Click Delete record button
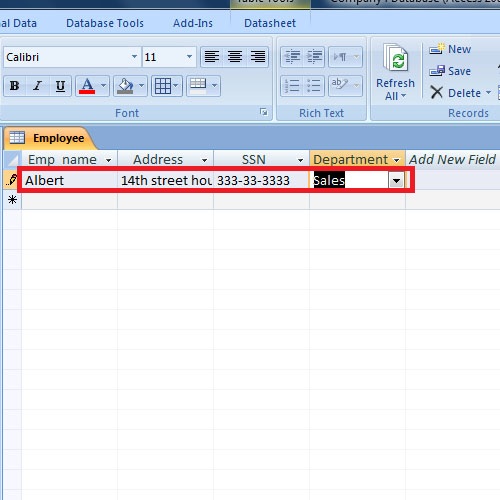The height and width of the screenshot is (500, 500). tap(455, 93)
